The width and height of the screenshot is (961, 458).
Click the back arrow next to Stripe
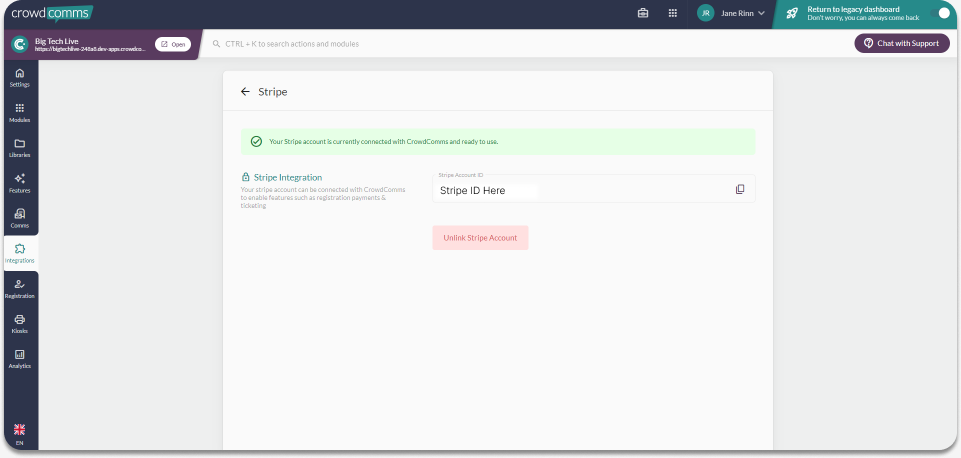[x=245, y=91]
